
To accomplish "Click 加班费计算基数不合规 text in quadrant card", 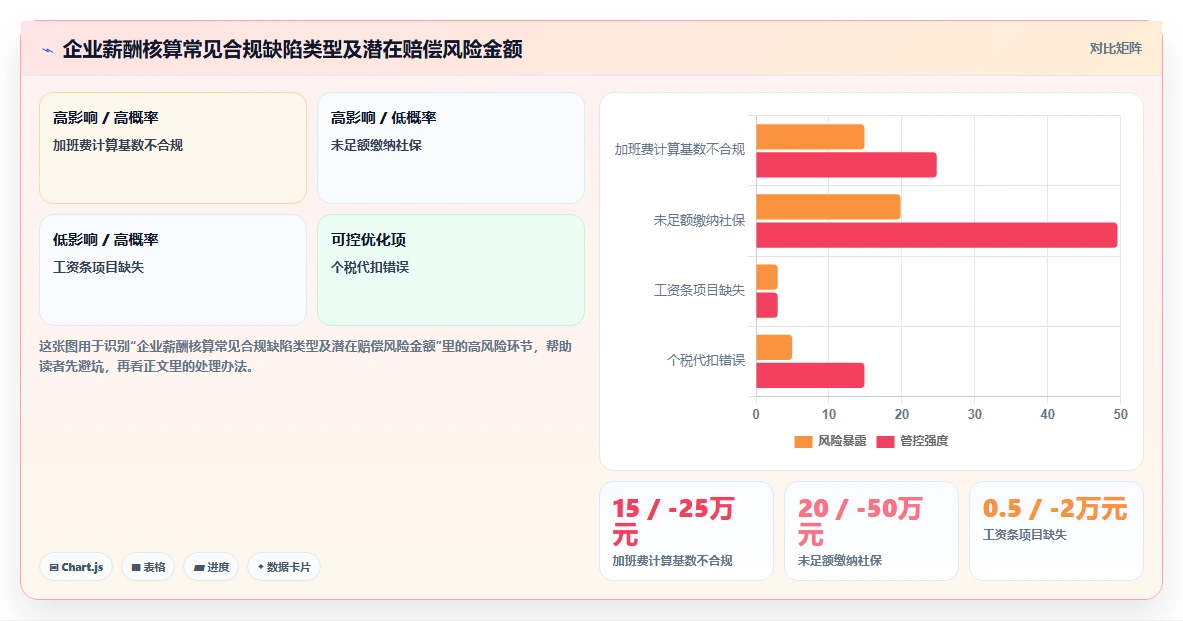I will (118, 145).
